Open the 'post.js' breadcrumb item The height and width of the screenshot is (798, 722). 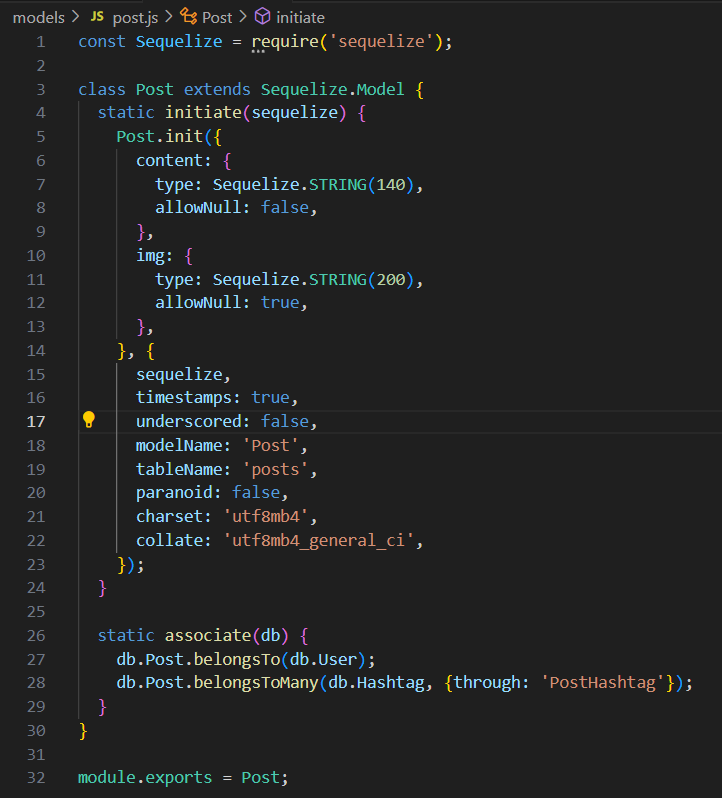[x=135, y=18]
